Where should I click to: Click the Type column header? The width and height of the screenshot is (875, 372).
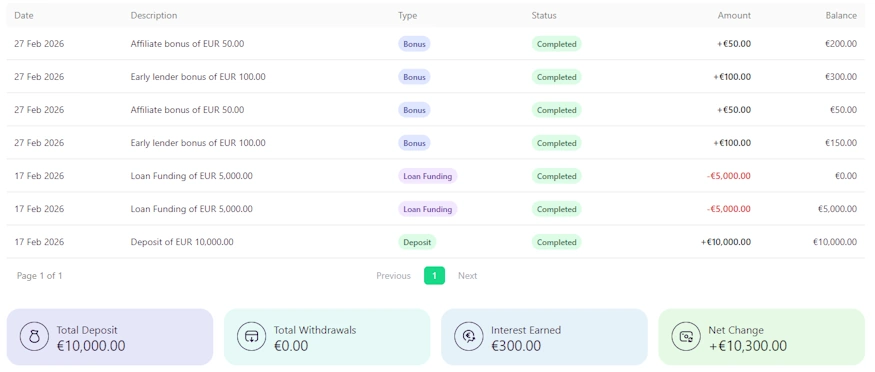pyautogui.click(x=407, y=16)
